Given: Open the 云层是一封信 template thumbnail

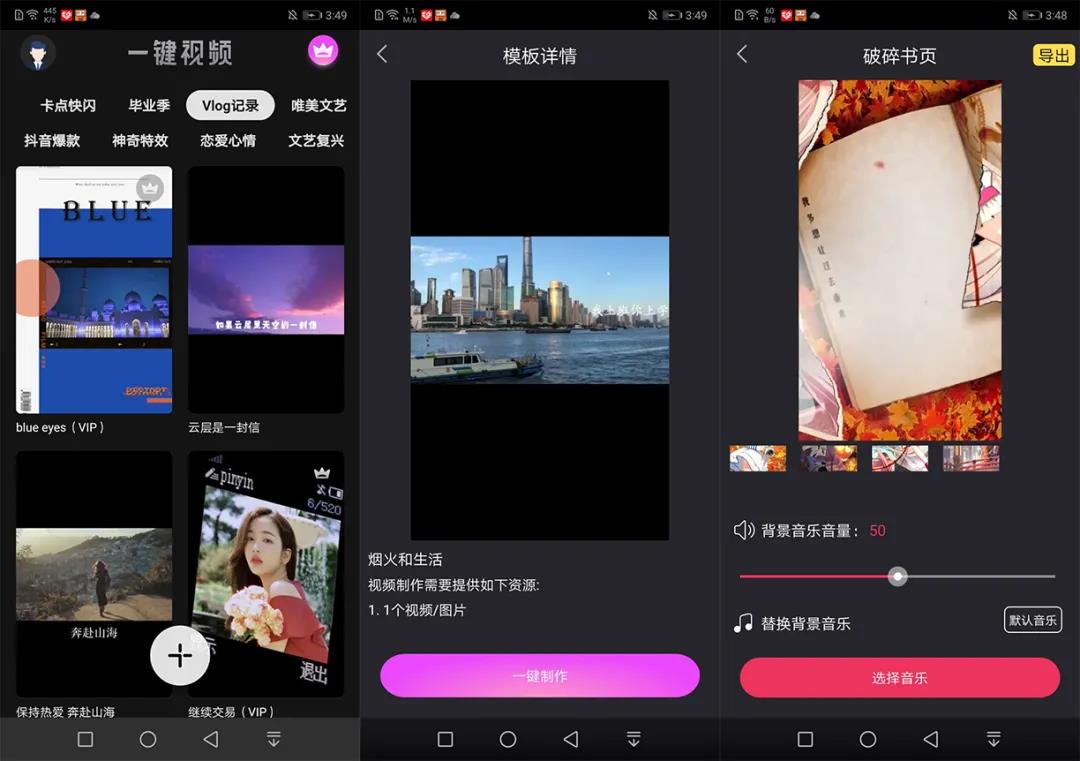Looking at the screenshot, I should pyautogui.click(x=266, y=290).
